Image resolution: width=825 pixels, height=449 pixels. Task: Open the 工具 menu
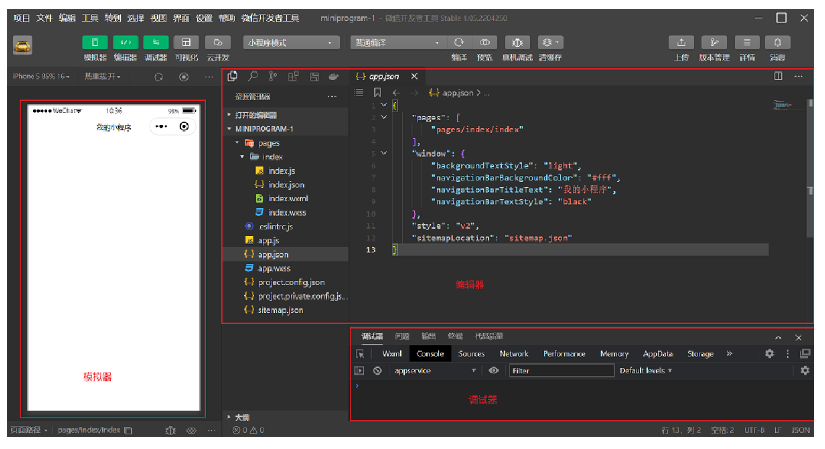(x=90, y=18)
